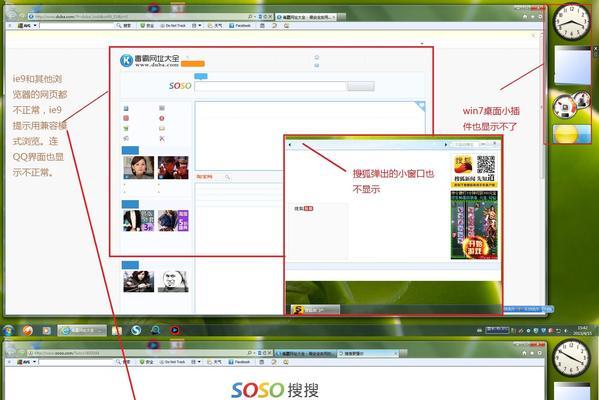Viewport: 599px width, 400px height.
Task: Click the megaphone icon in left sidebar
Action: coord(126,138)
